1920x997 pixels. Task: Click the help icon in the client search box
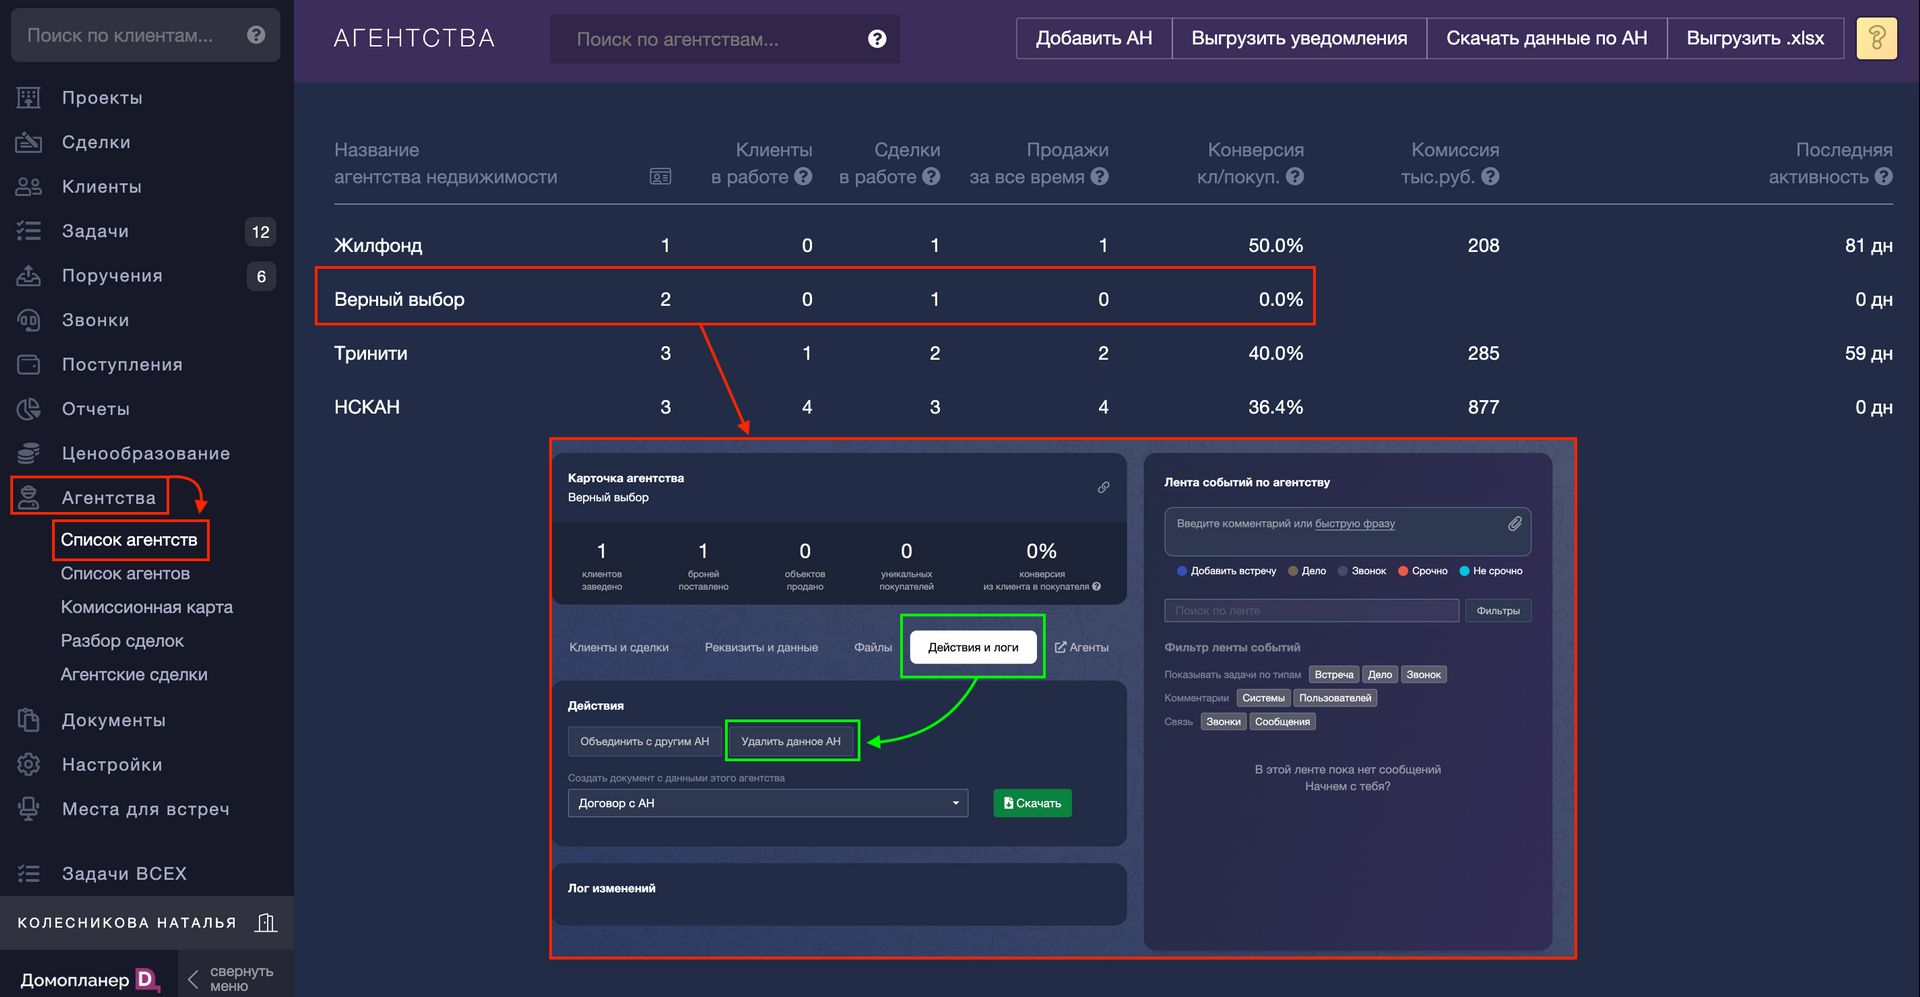[256, 35]
